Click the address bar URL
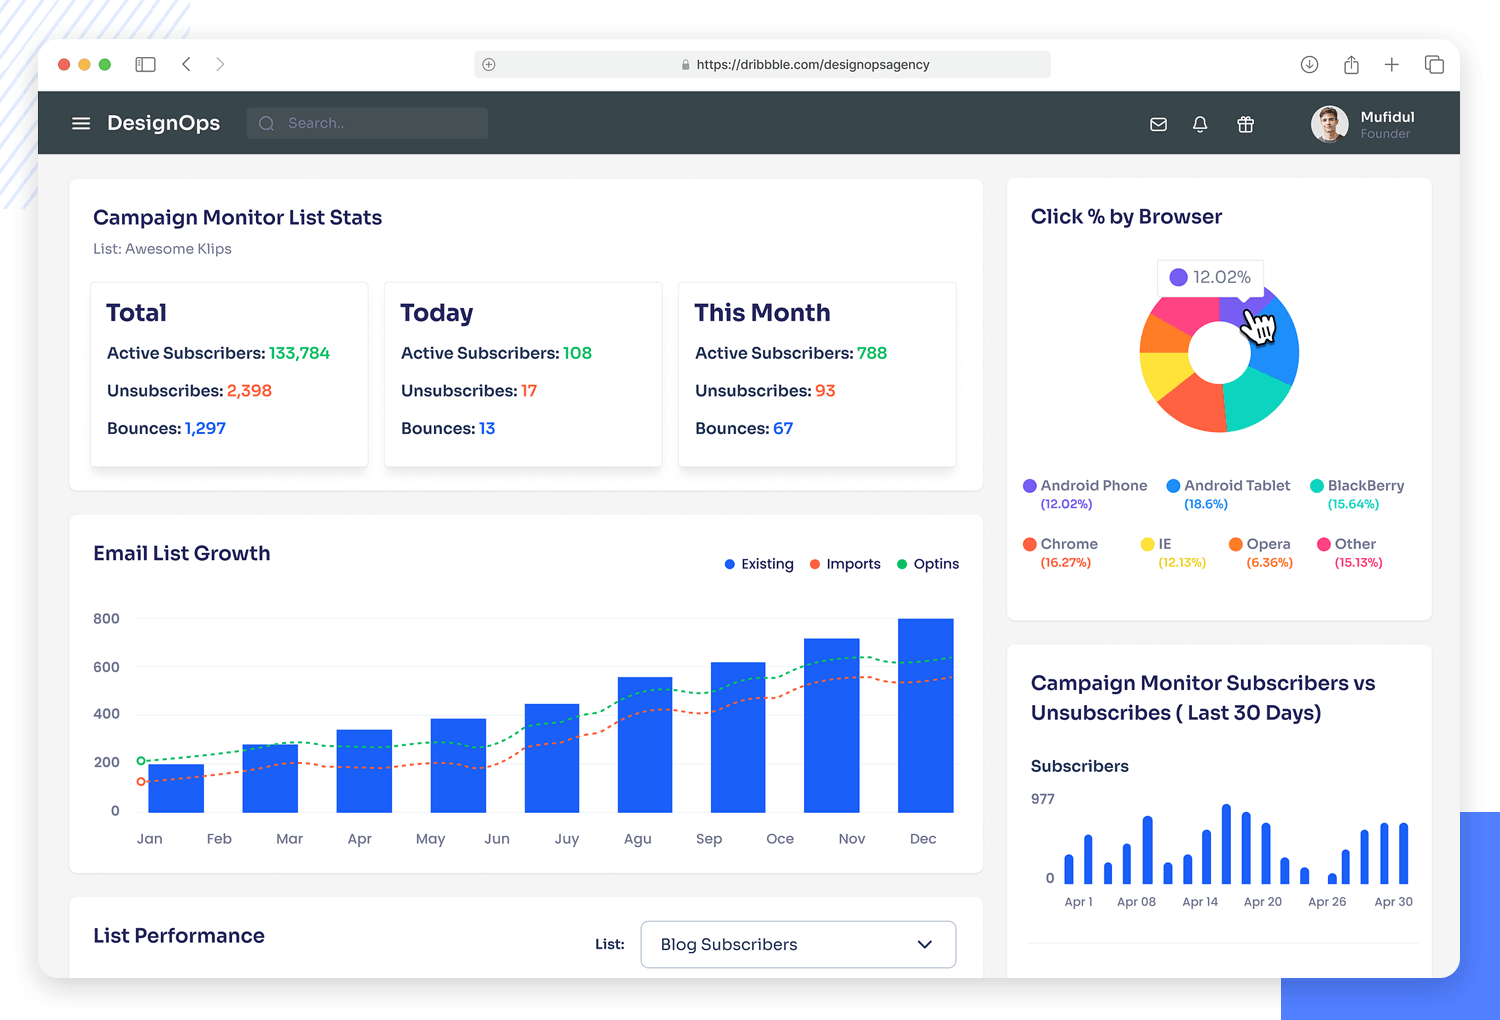The height and width of the screenshot is (1020, 1500). point(813,64)
